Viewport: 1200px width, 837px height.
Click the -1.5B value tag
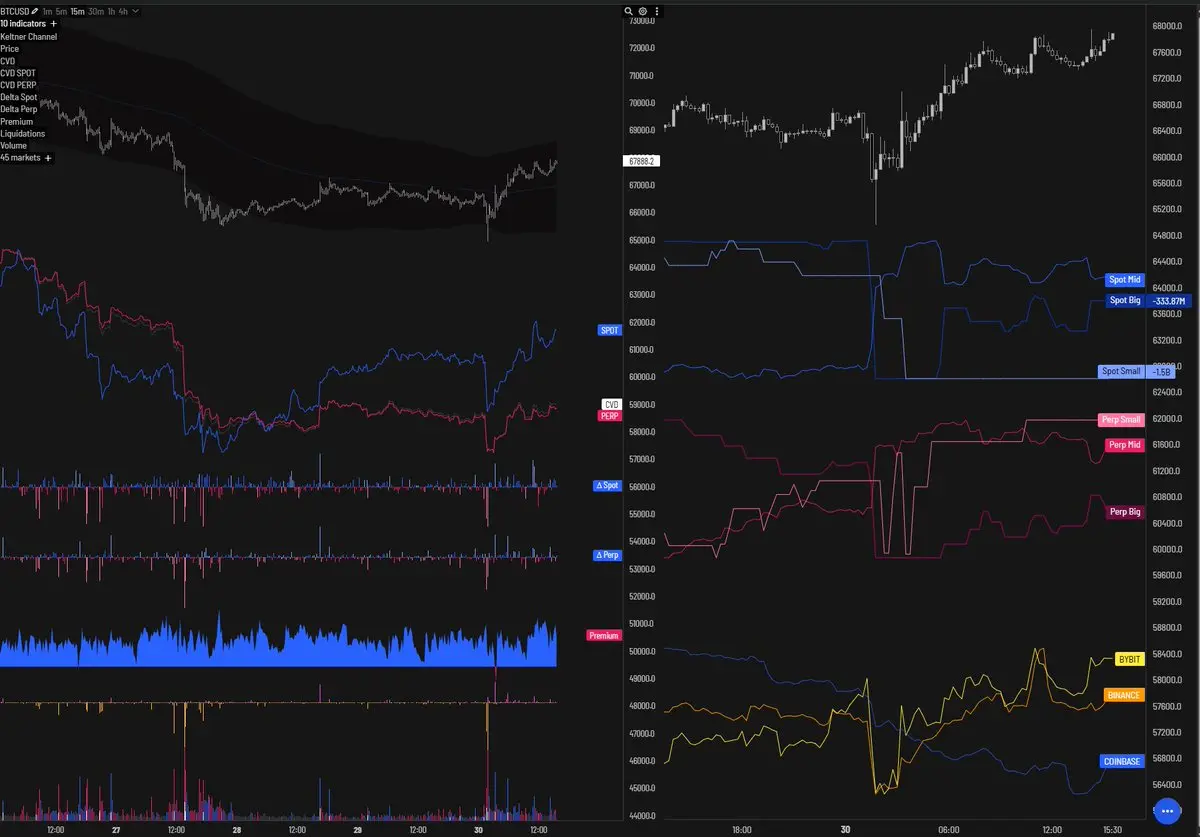point(1160,371)
